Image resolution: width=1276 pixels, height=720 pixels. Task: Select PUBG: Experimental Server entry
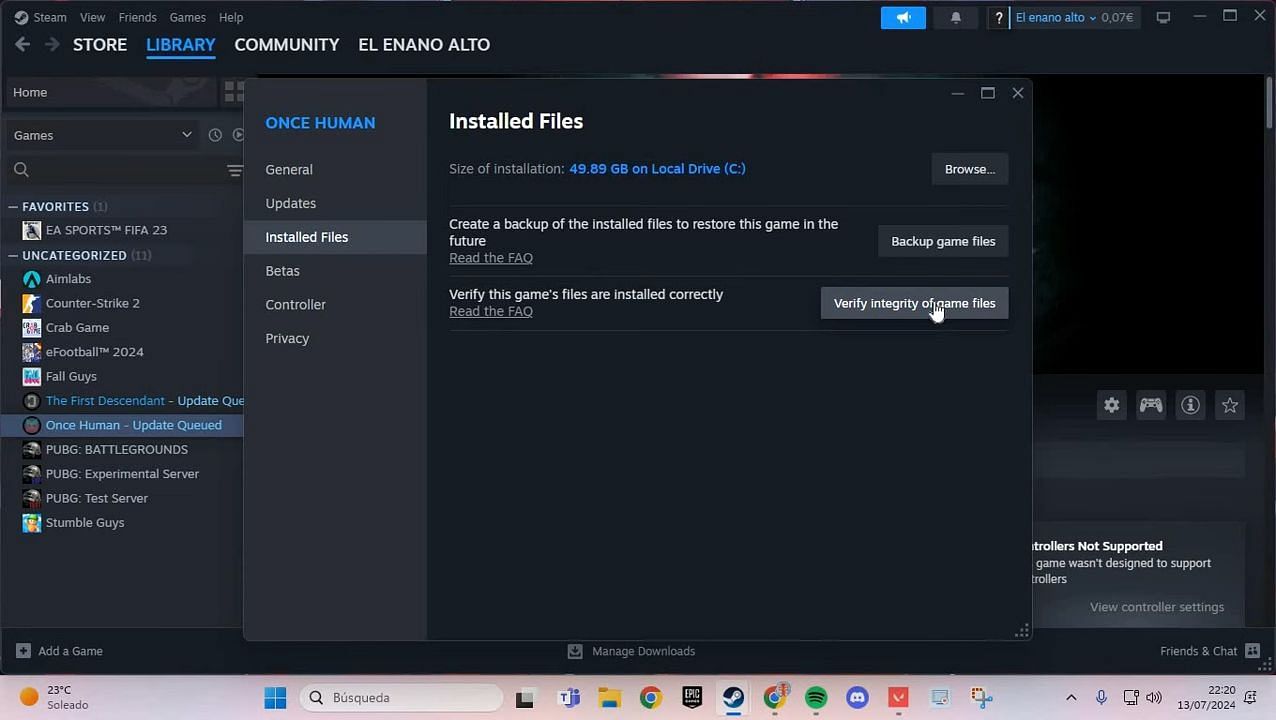point(124,474)
